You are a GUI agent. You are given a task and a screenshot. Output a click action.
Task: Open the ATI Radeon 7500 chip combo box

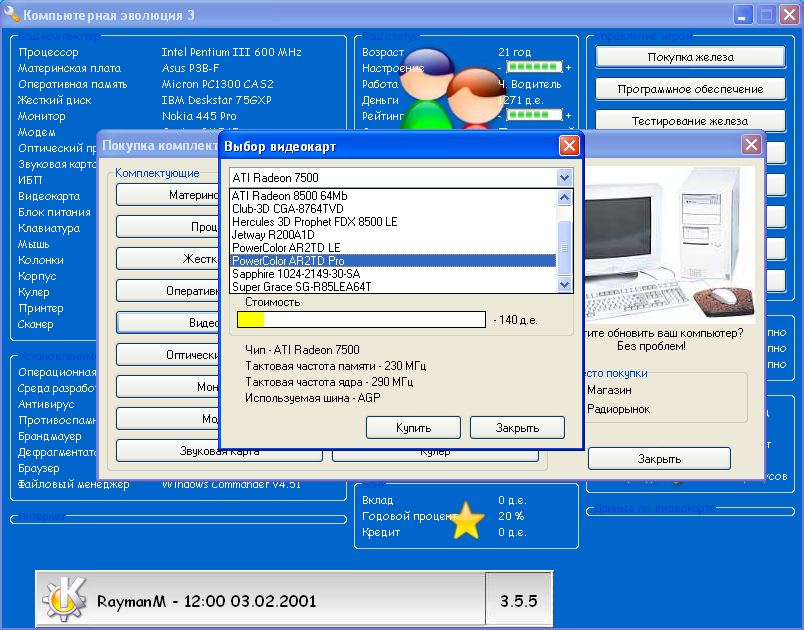[400, 178]
